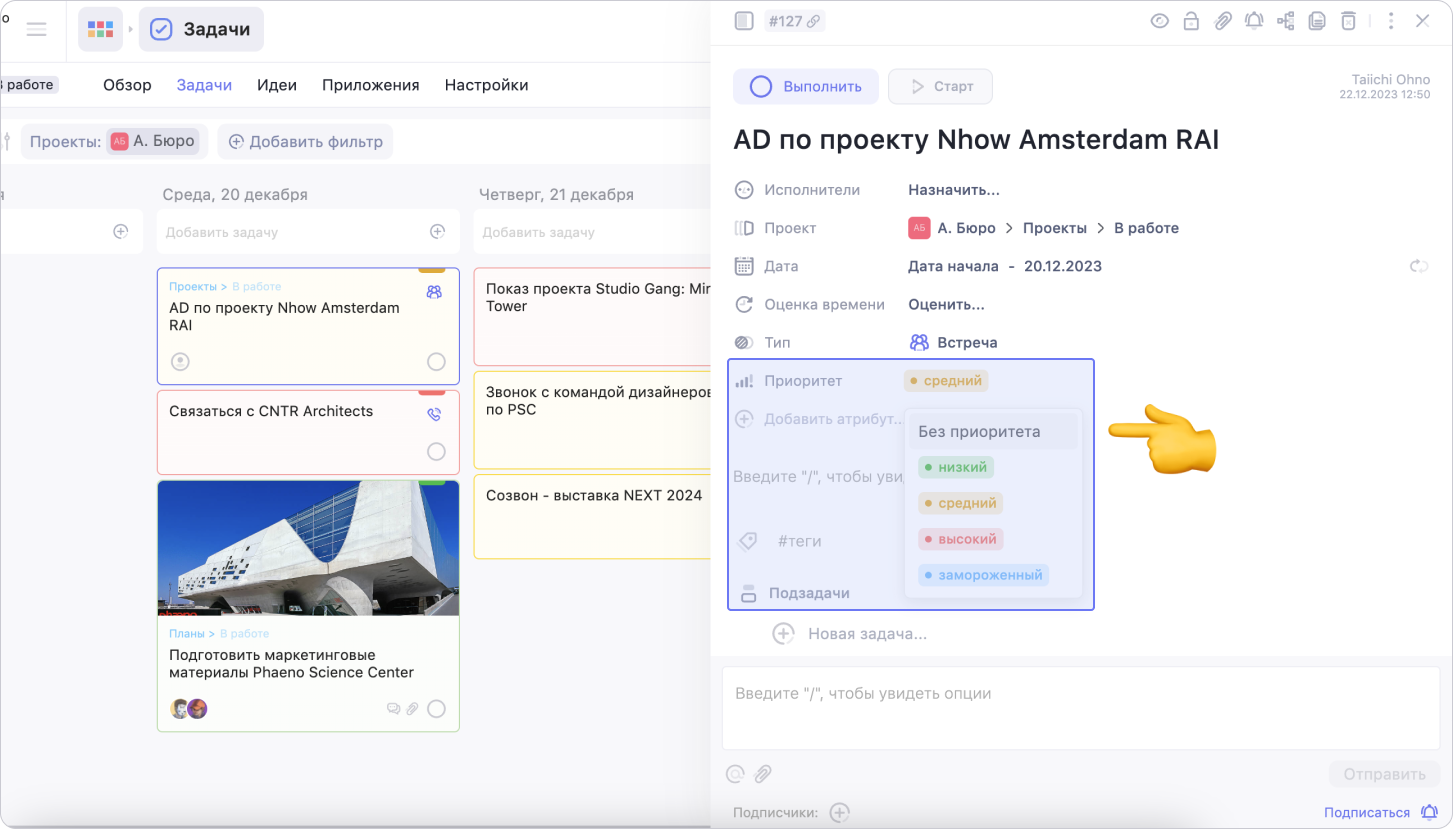Screen dimensions: 1453x829
Task: Close the task detail panel
Action: (1422, 21)
